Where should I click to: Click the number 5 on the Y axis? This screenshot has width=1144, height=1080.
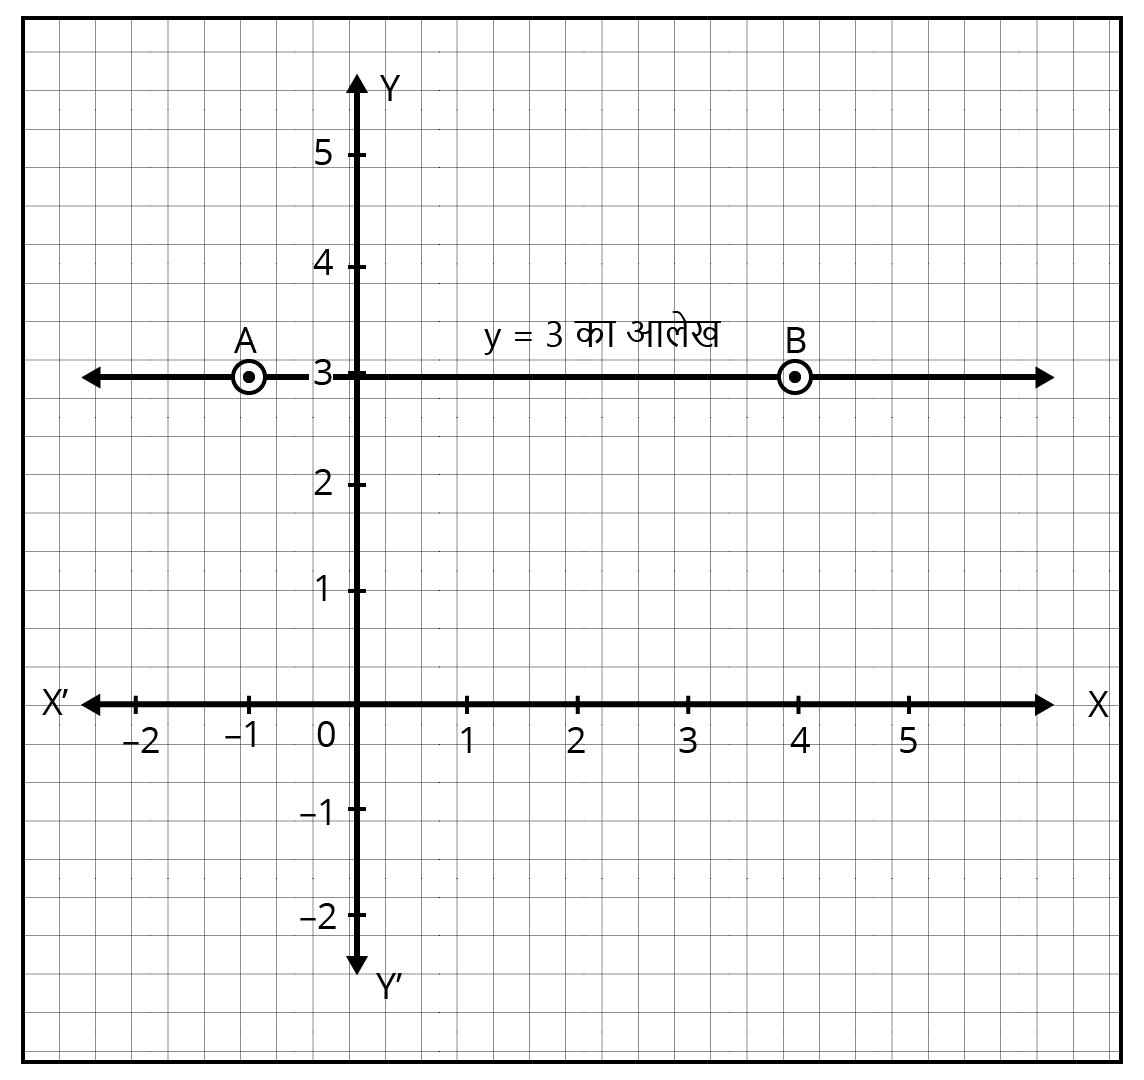pos(323,154)
